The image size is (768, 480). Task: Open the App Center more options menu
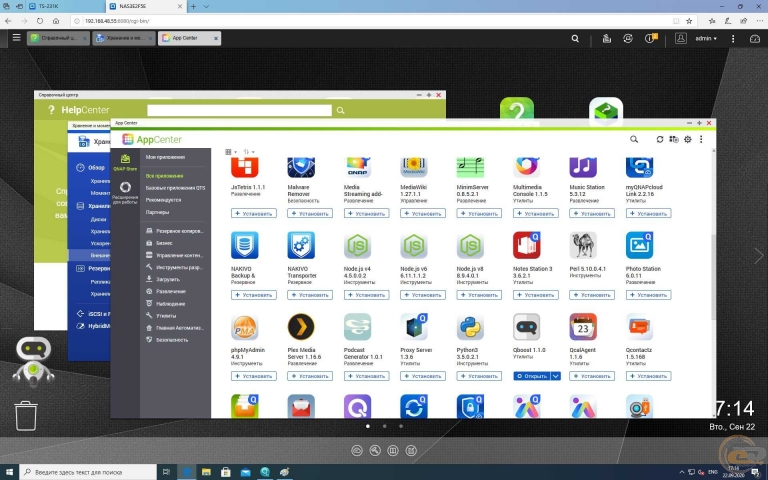pyautogui.click(x=701, y=140)
